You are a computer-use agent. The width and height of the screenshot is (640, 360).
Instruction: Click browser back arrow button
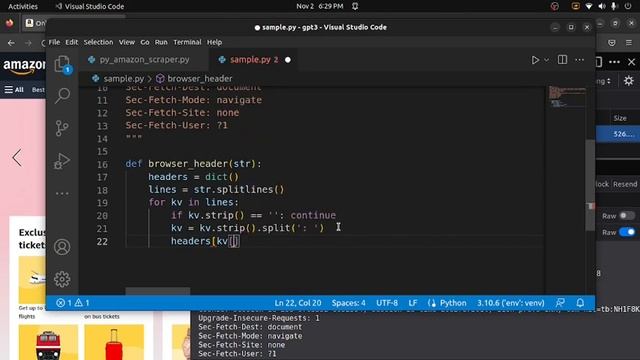click(11, 43)
